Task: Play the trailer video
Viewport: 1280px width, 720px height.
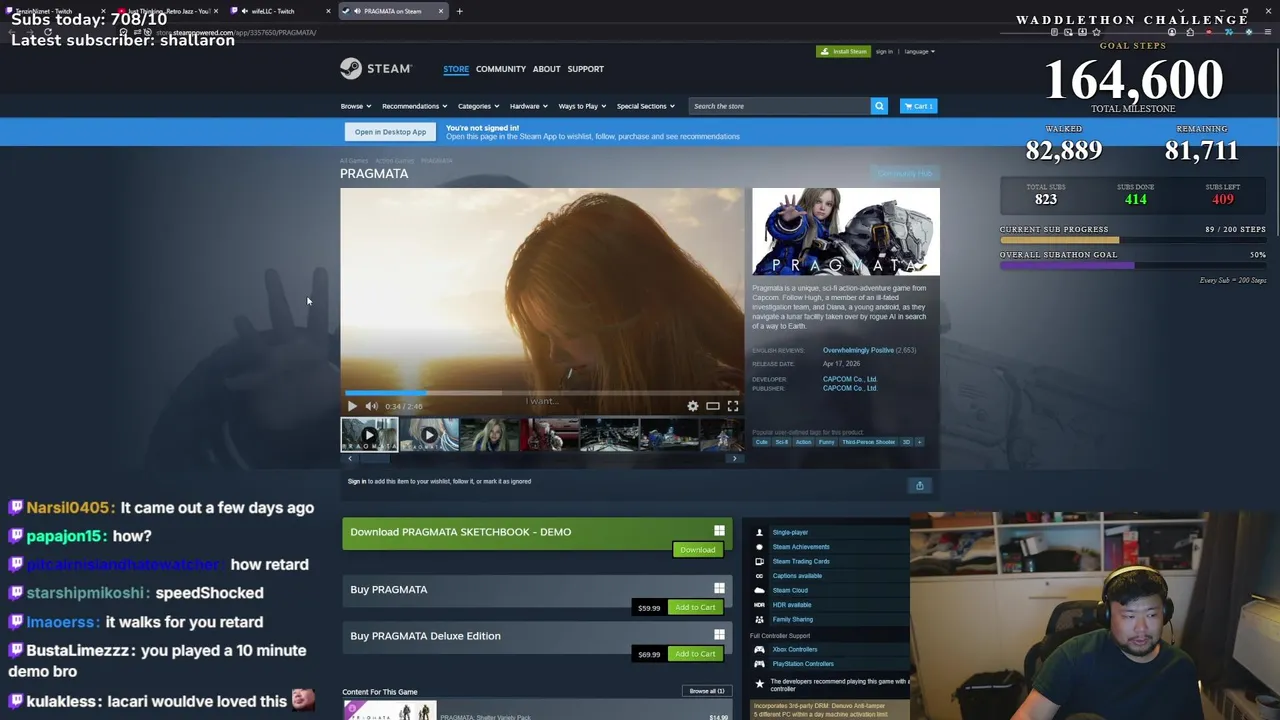Action: 352,406
